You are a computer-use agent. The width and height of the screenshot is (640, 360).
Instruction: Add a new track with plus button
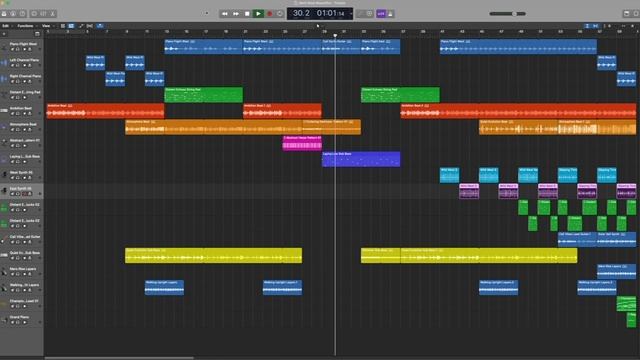[4, 34]
